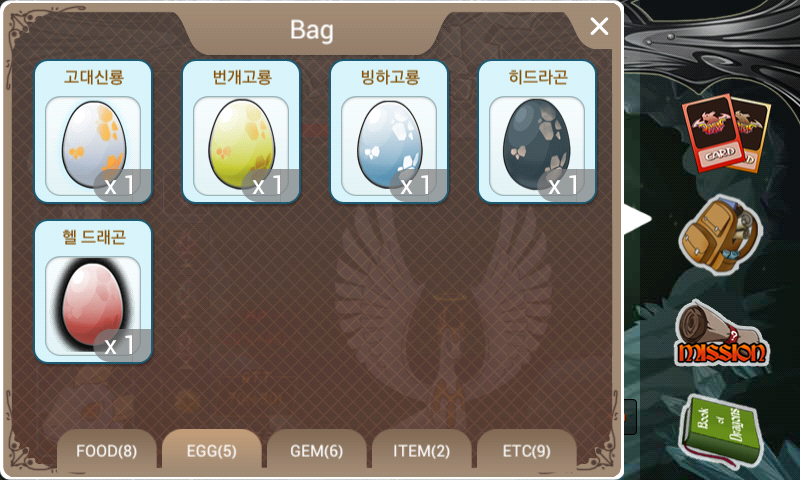Viewport: 800px width, 480px height.
Task: Switch to the FOOD(8) tab
Action: click(x=107, y=450)
